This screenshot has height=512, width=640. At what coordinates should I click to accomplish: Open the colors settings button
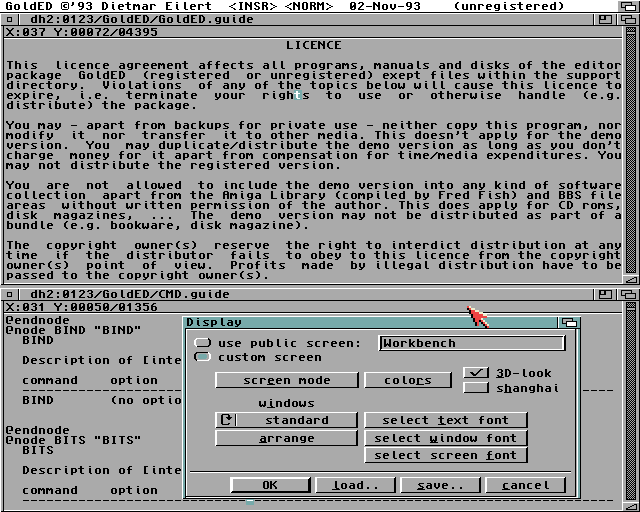pyautogui.click(x=408, y=380)
